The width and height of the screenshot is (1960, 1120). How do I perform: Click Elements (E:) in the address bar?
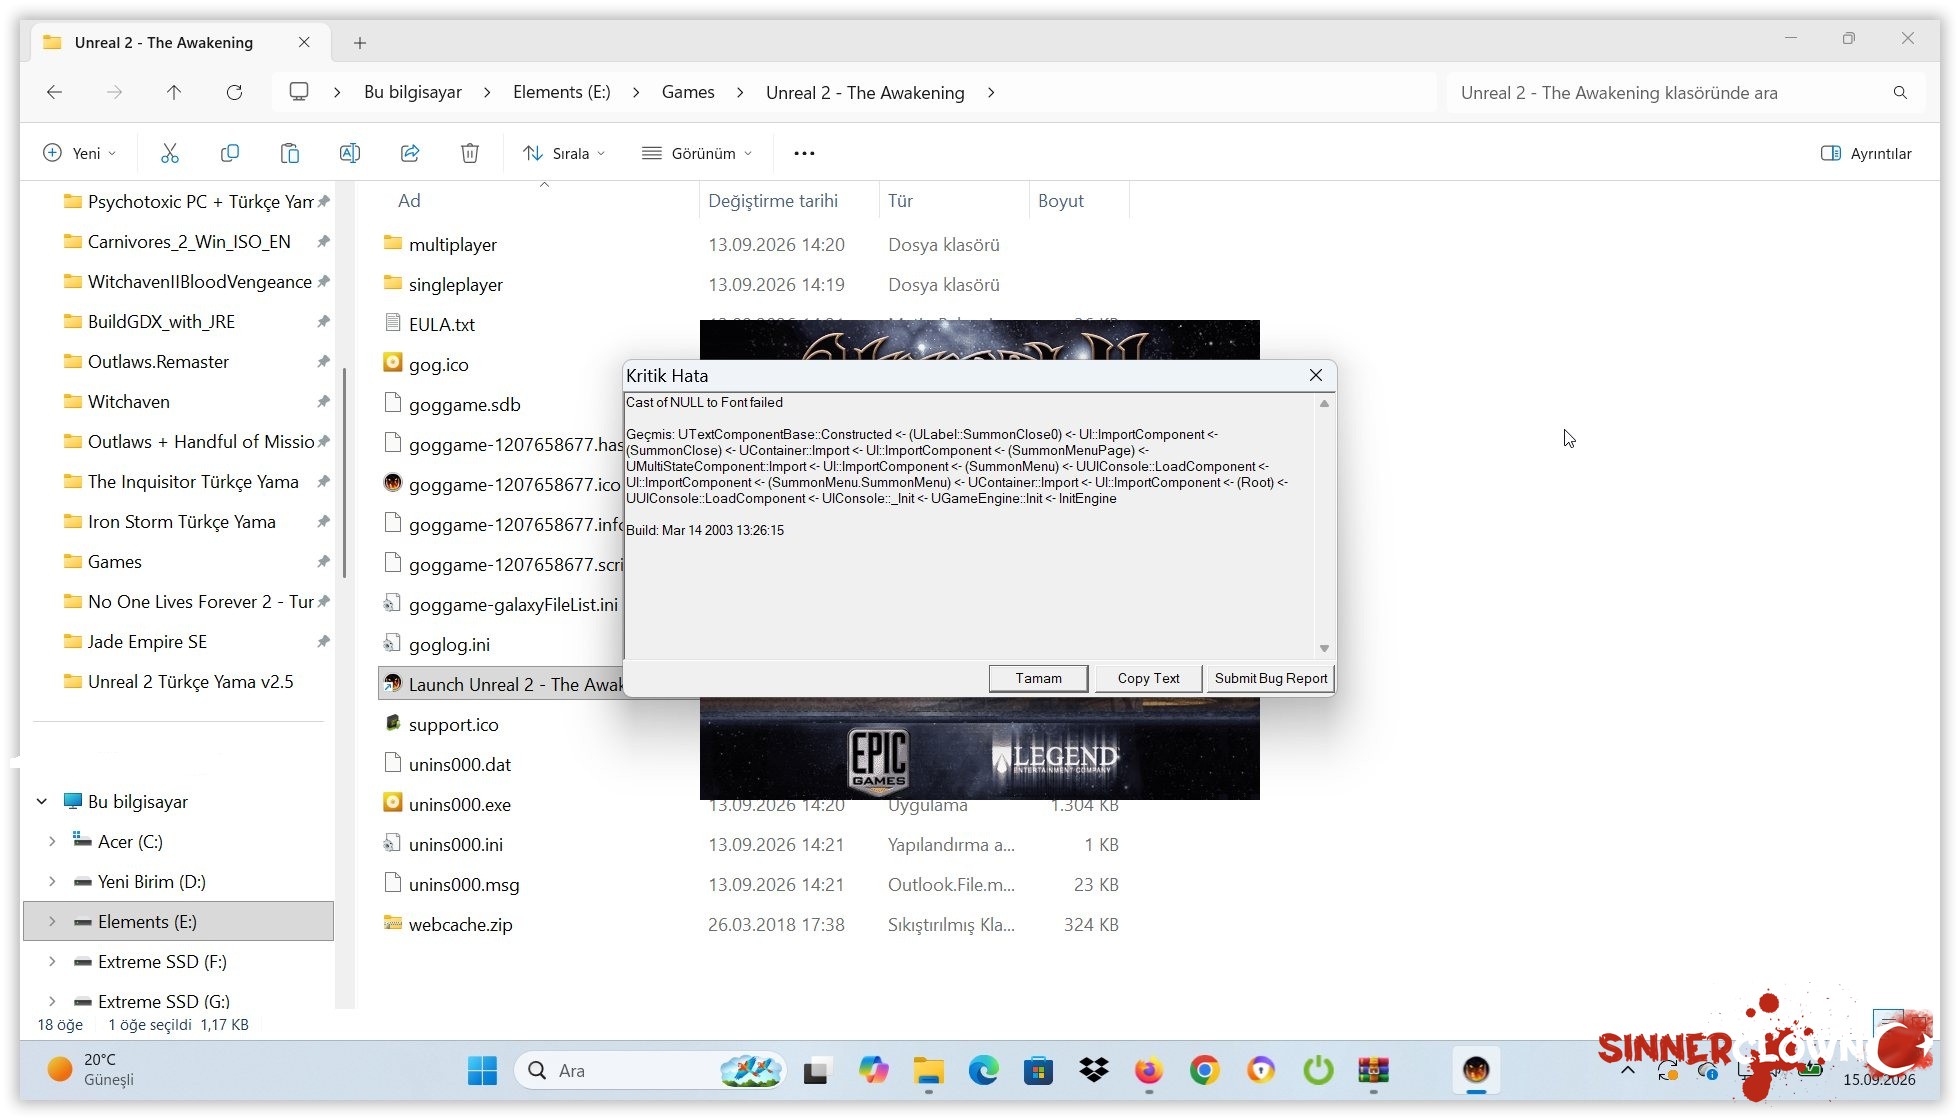[x=562, y=92]
